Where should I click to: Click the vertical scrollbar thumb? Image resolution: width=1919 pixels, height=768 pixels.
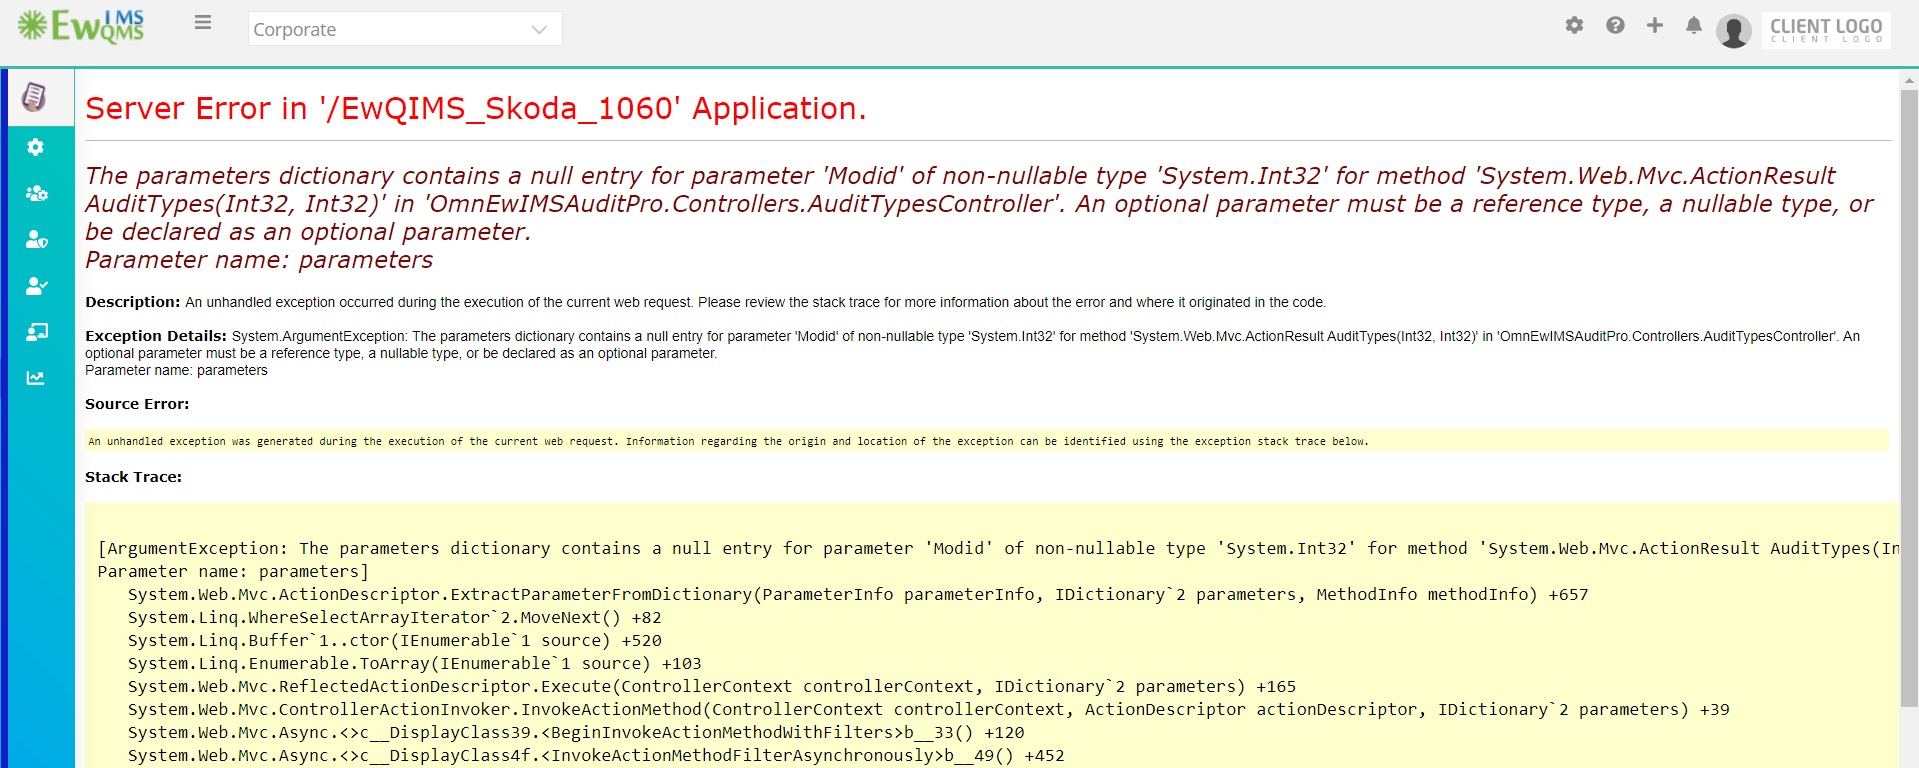tap(1909, 397)
